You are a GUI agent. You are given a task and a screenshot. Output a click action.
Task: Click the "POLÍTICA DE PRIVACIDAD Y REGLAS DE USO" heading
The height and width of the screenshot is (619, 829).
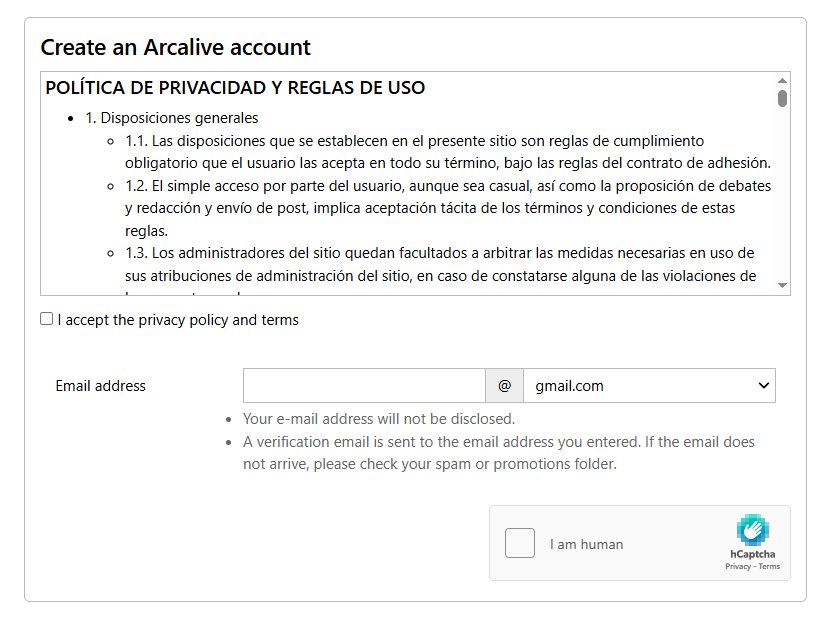tap(235, 88)
